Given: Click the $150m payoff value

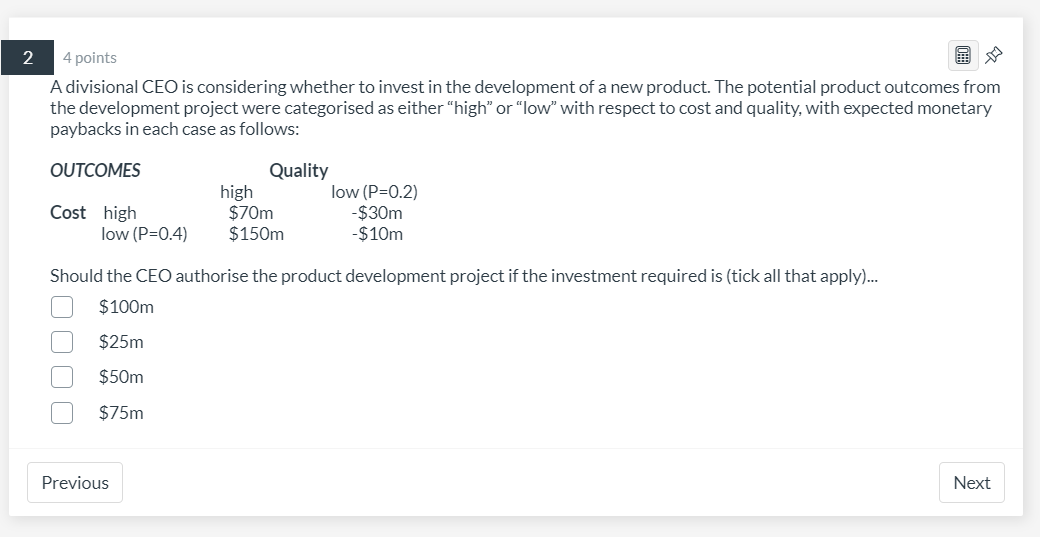Looking at the screenshot, I should click(x=256, y=234).
